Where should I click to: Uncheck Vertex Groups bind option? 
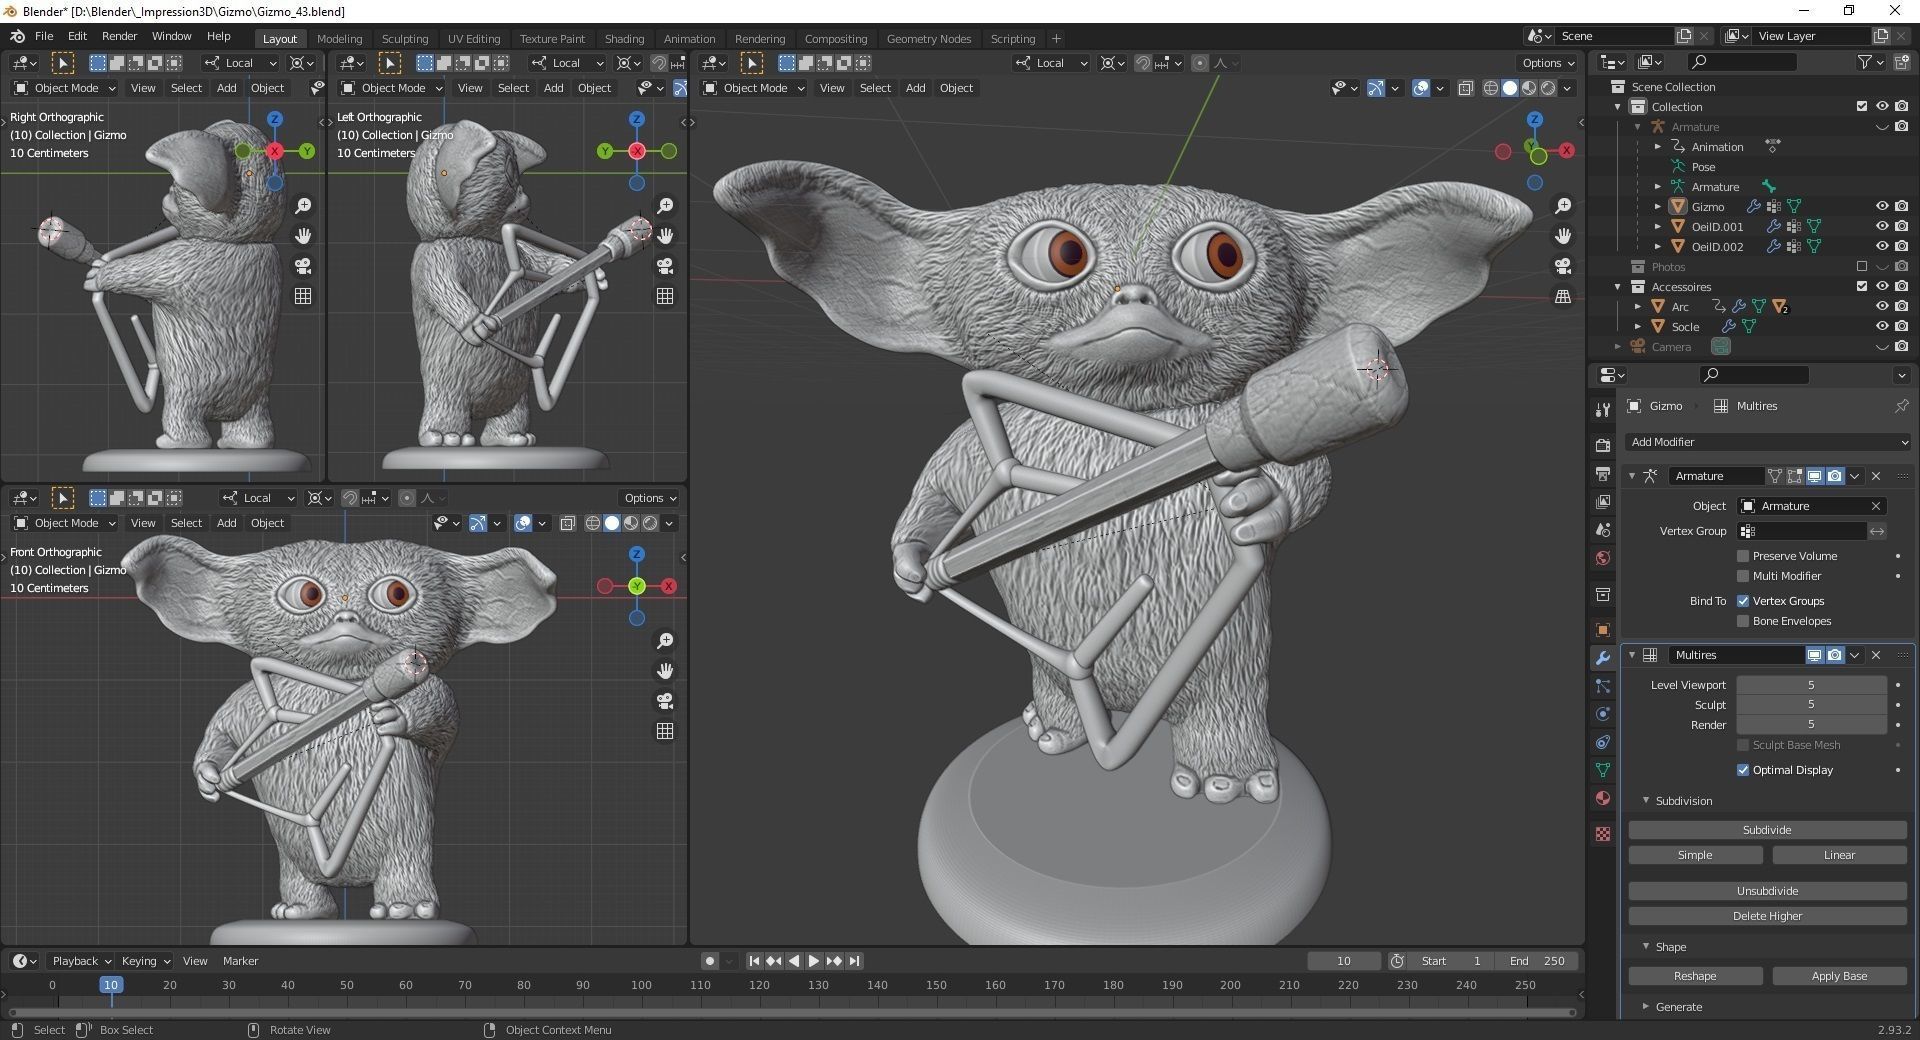pyautogui.click(x=1743, y=601)
